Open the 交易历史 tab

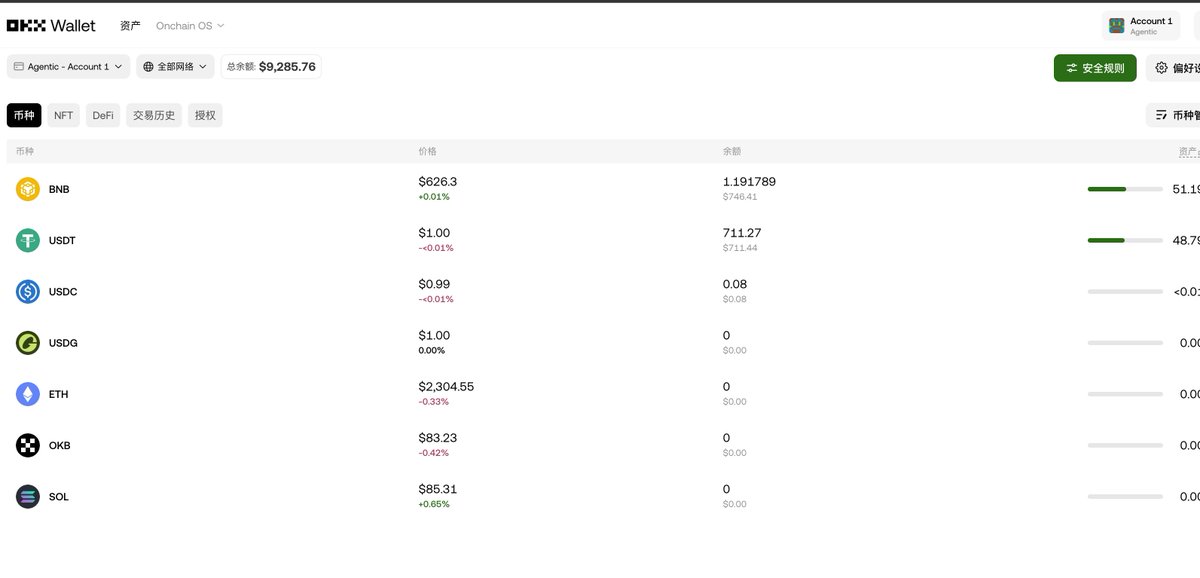(154, 115)
